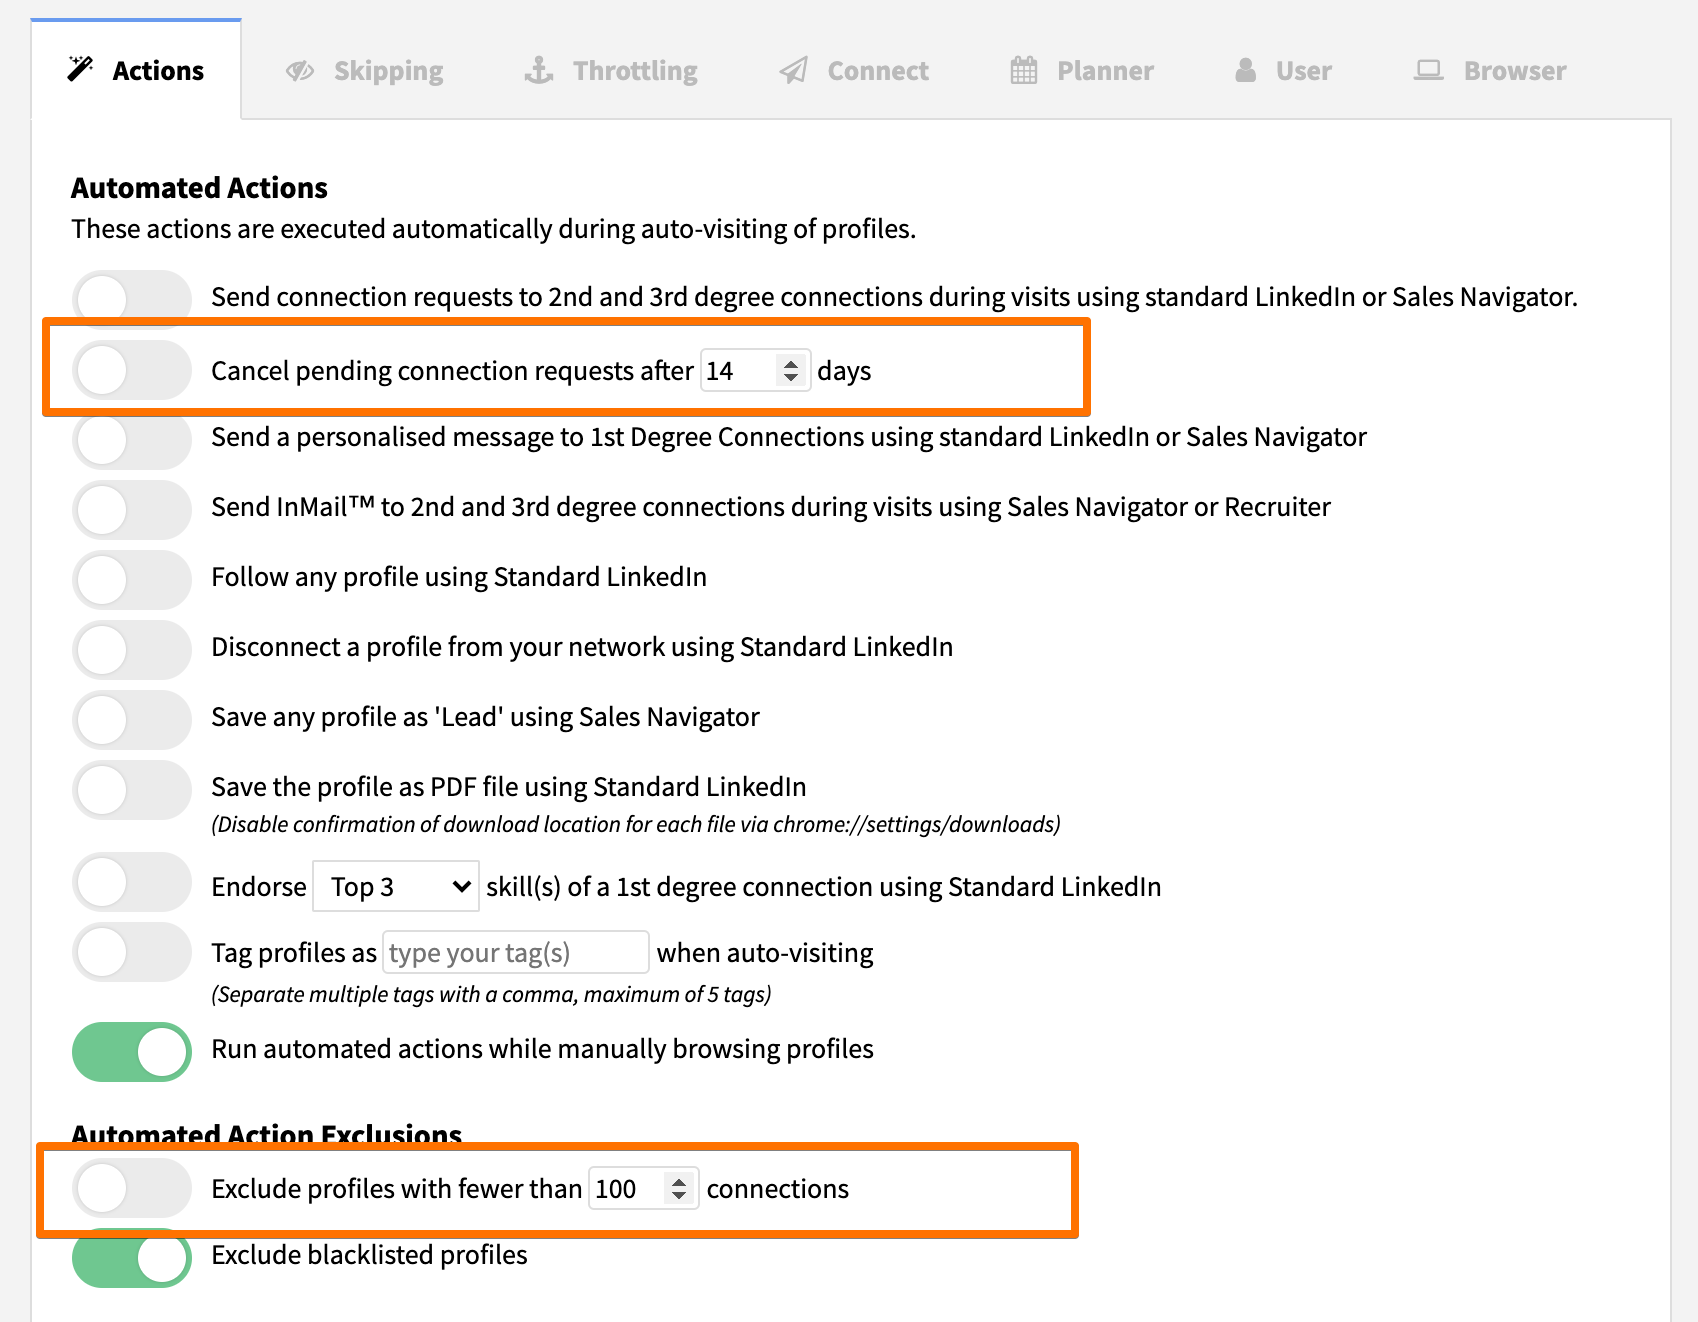
Task: Click the person icon beside User
Action: coord(1245,70)
